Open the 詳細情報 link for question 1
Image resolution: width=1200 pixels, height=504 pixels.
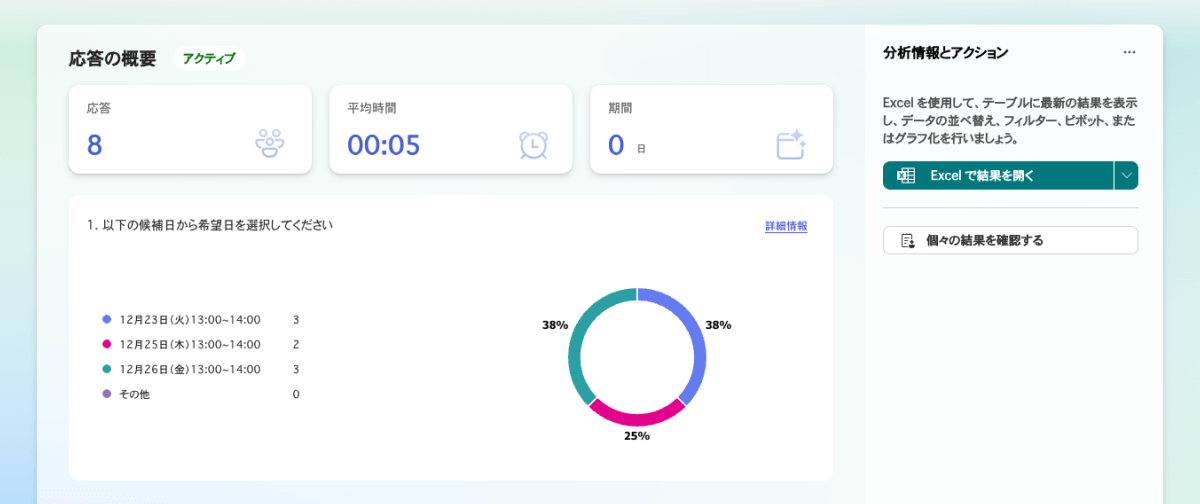point(786,227)
